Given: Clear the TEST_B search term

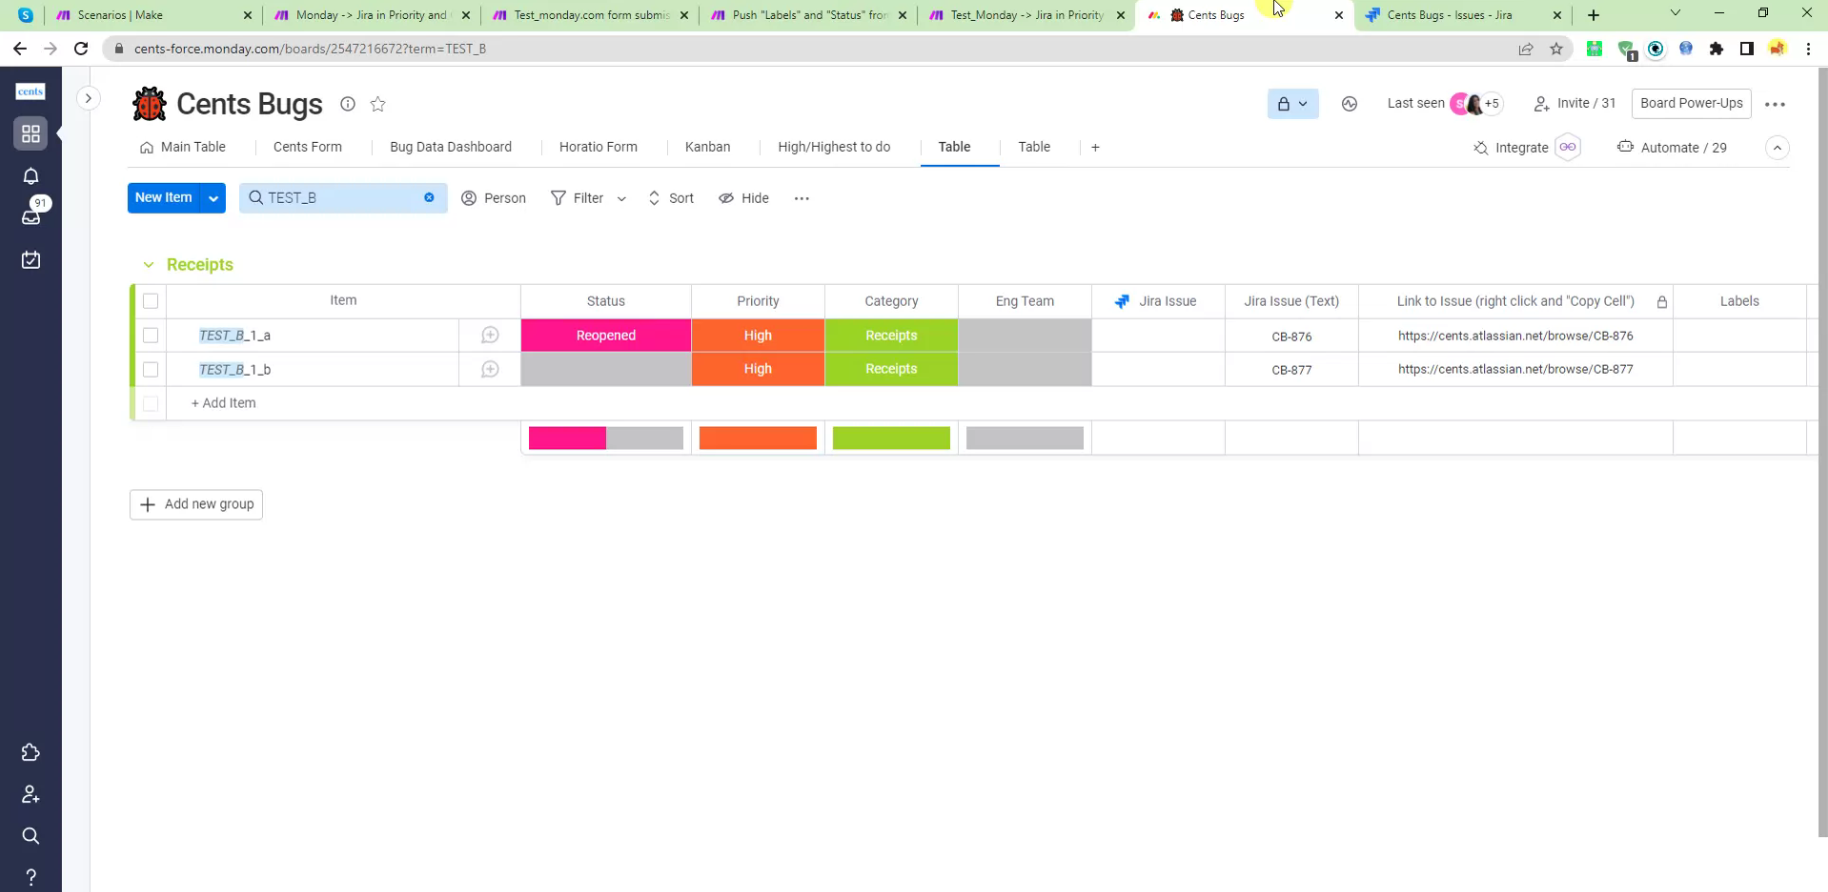Looking at the screenshot, I should [429, 198].
